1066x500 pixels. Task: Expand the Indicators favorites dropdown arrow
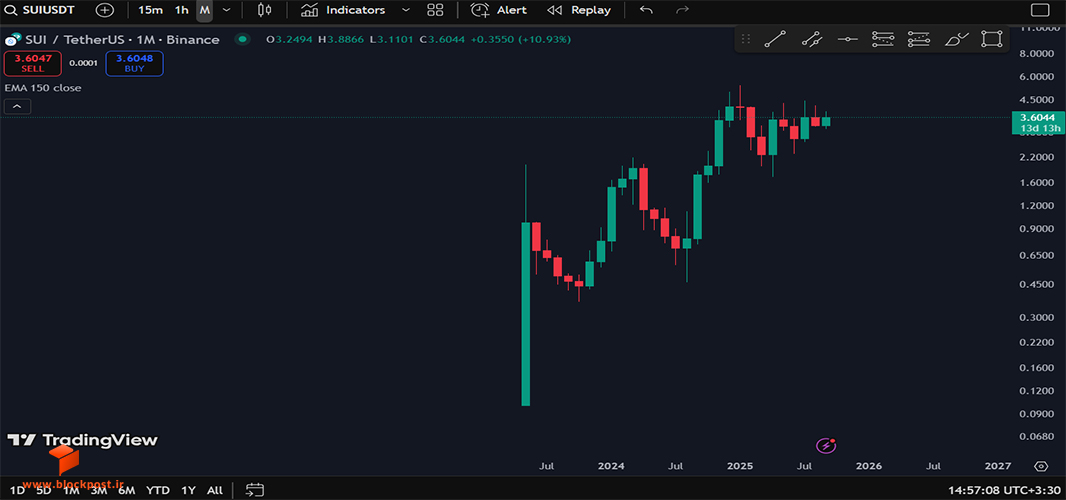406,10
